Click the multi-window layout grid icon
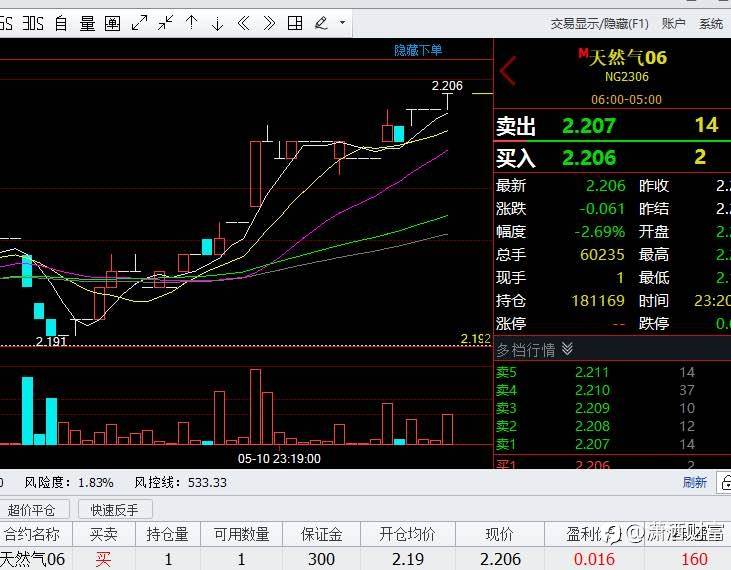731x570 pixels. coord(295,23)
